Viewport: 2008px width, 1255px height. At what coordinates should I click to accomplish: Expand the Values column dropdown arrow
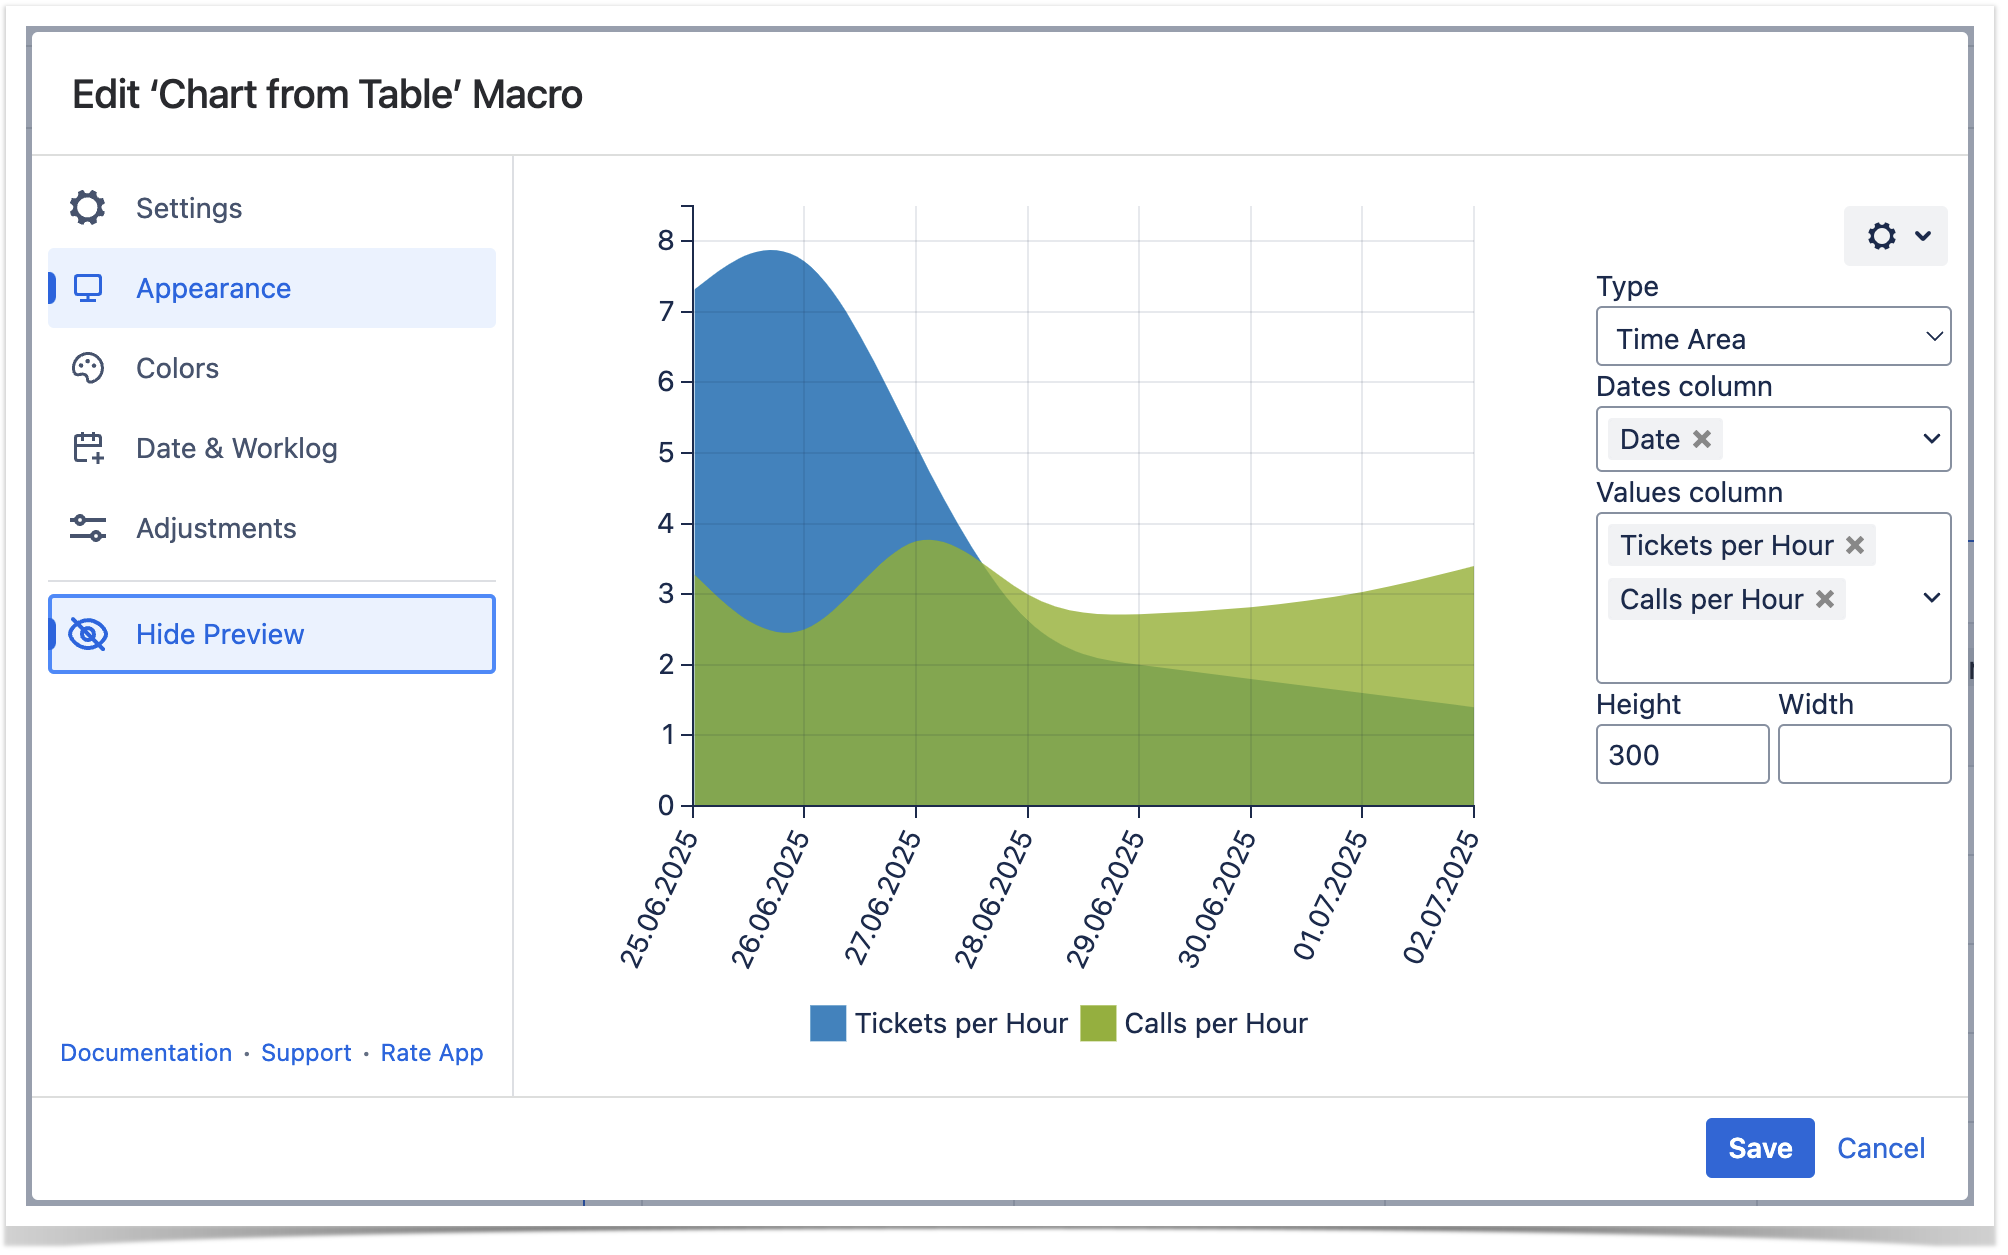[1932, 598]
